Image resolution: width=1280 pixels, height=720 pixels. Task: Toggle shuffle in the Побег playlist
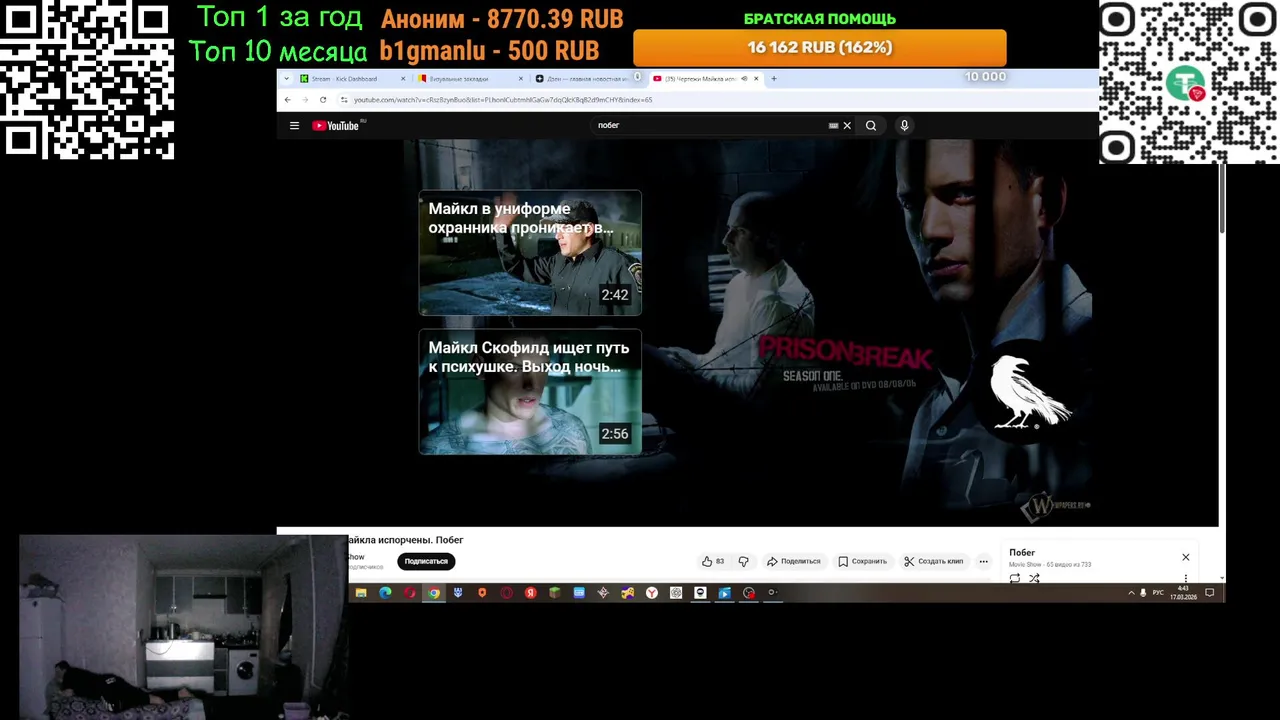click(1034, 578)
